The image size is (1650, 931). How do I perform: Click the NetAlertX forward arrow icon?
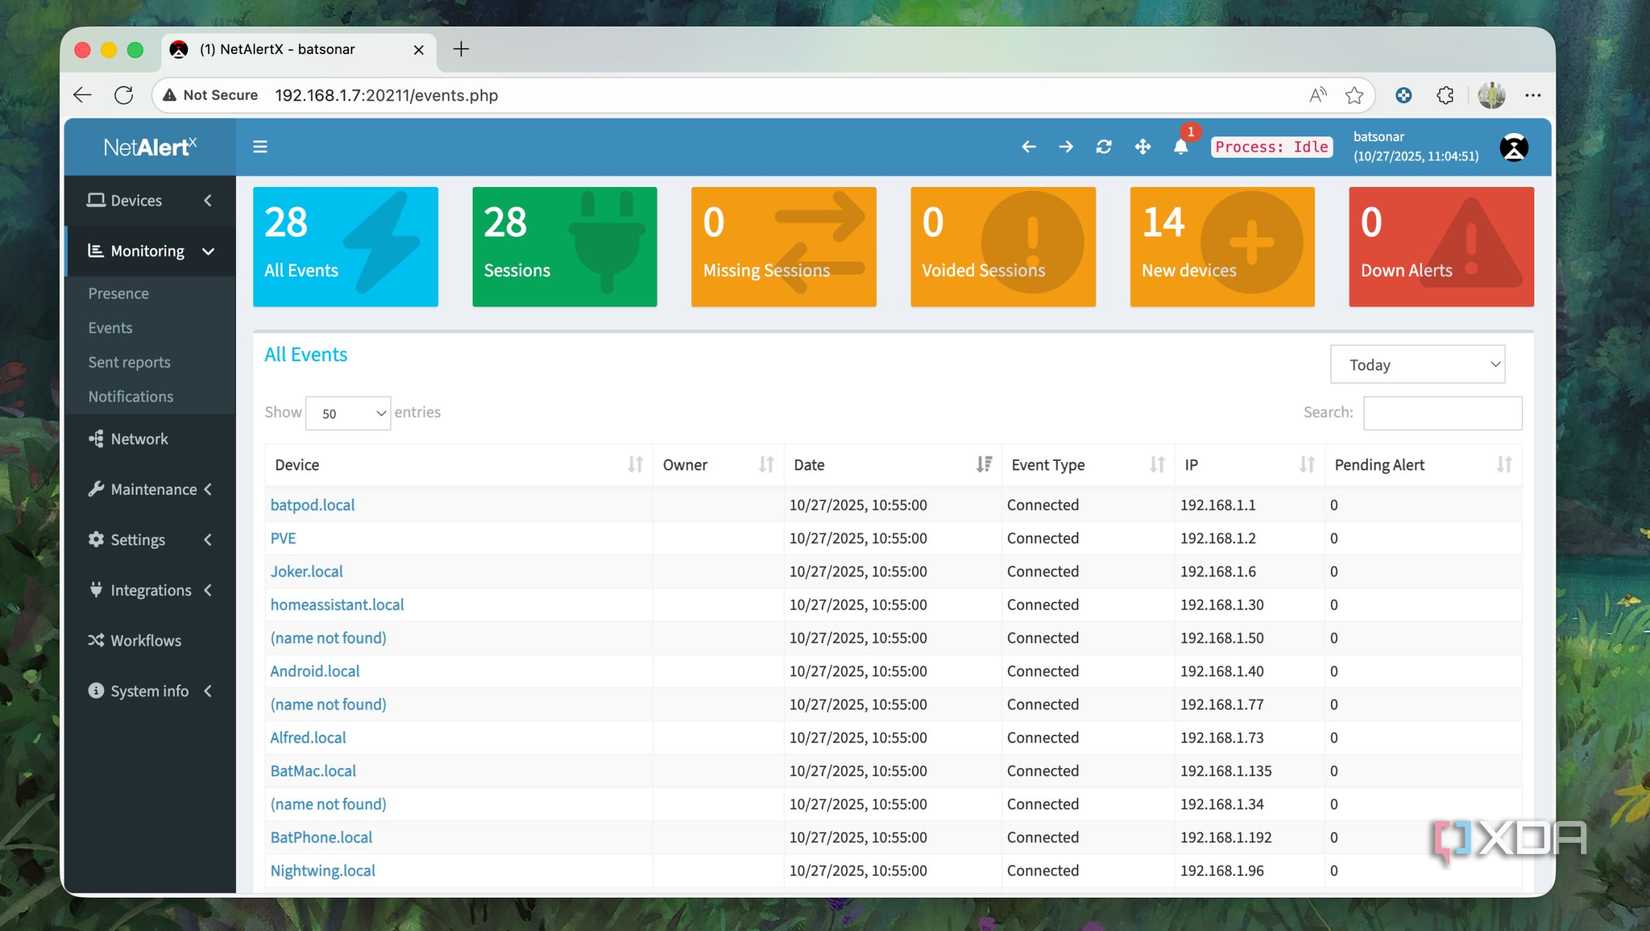click(x=1066, y=147)
